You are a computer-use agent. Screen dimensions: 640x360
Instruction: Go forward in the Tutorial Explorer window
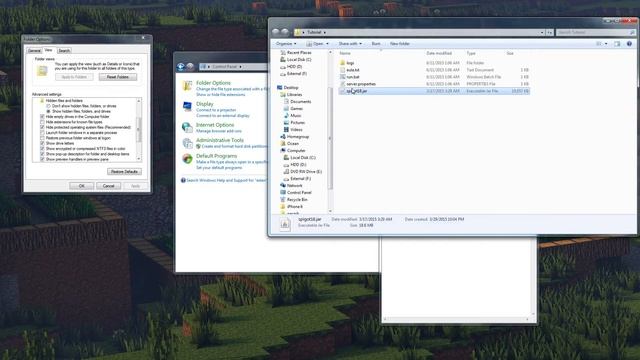coord(285,32)
